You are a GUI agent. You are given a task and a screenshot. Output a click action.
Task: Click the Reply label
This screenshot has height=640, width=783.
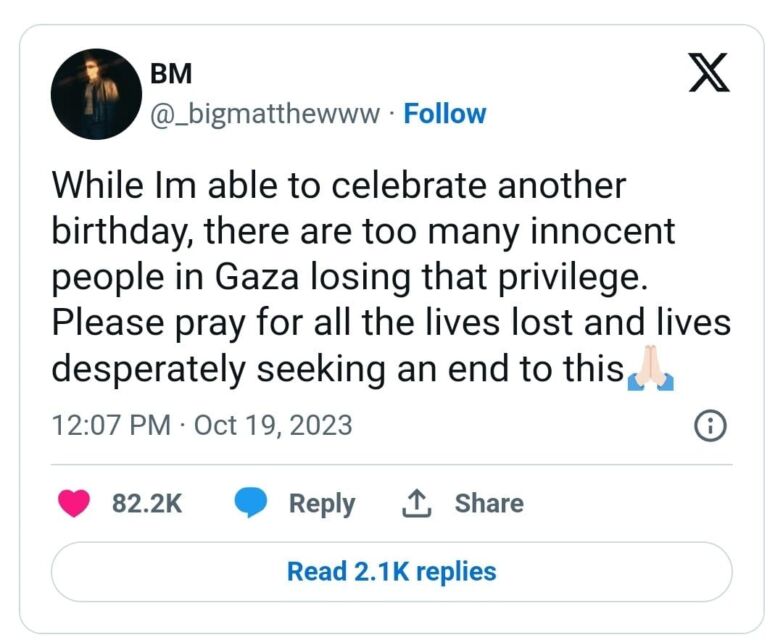click(322, 503)
